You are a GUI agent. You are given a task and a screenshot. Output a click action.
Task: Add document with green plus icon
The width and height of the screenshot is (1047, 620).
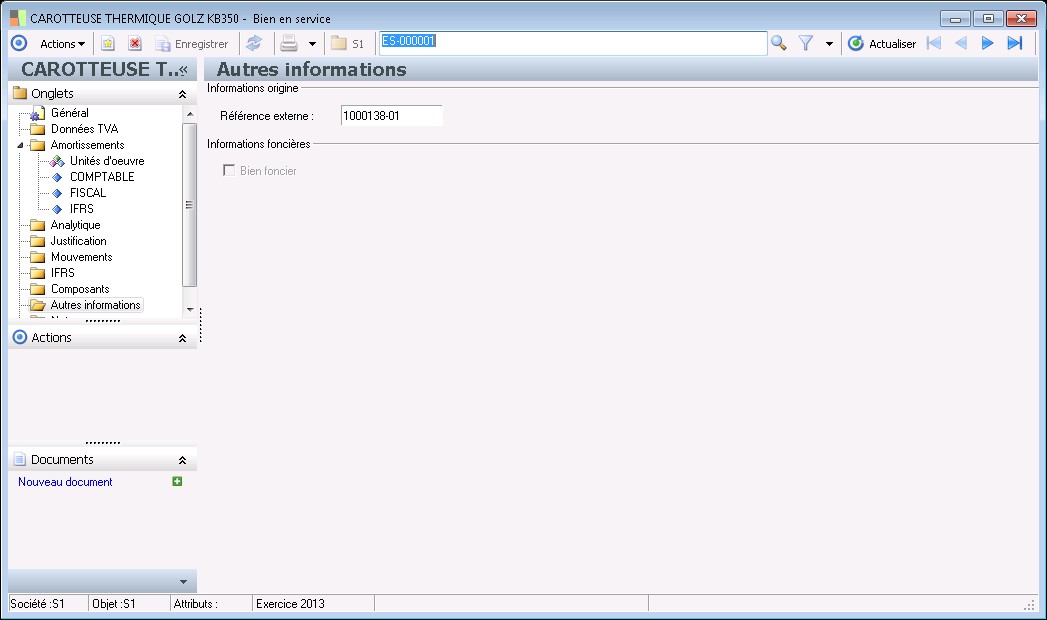click(177, 481)
